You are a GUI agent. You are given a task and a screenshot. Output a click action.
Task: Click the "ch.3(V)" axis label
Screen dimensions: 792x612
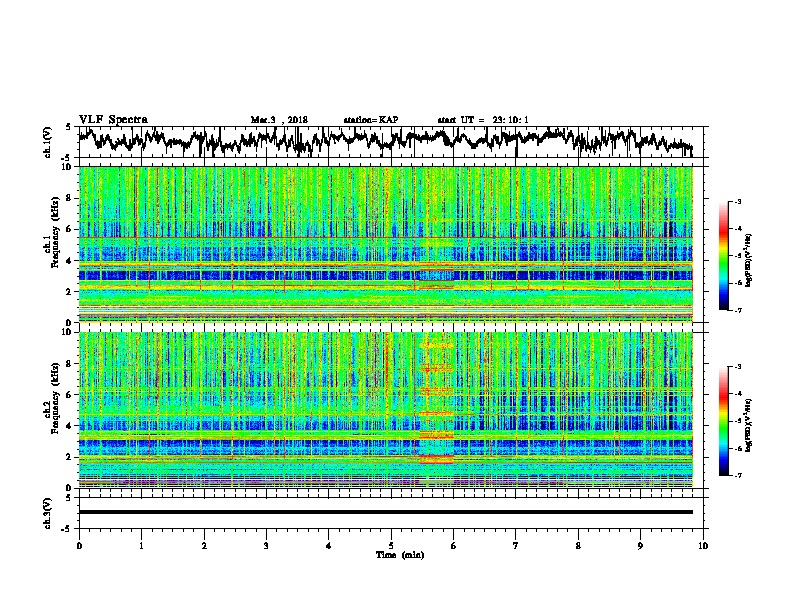48,514
